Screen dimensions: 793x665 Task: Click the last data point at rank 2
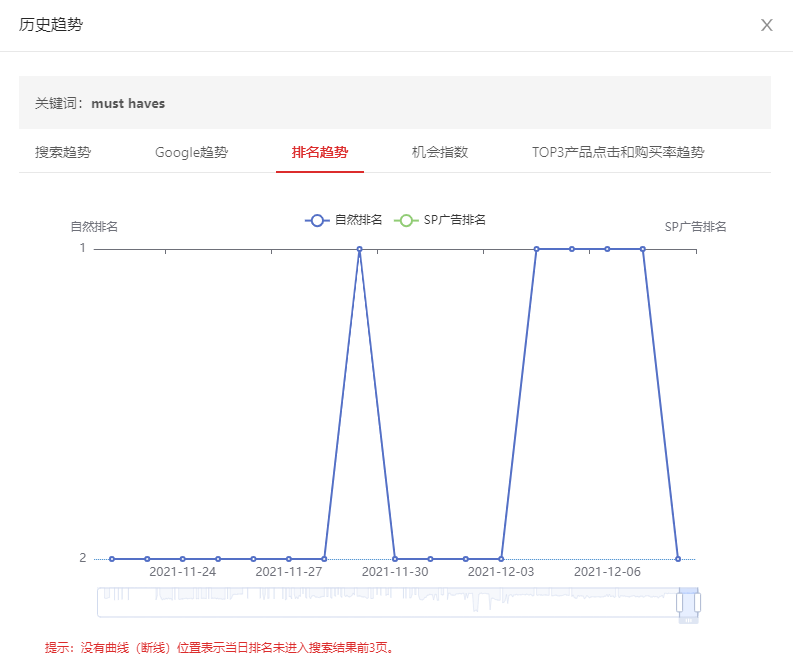[x=678, y=559]
